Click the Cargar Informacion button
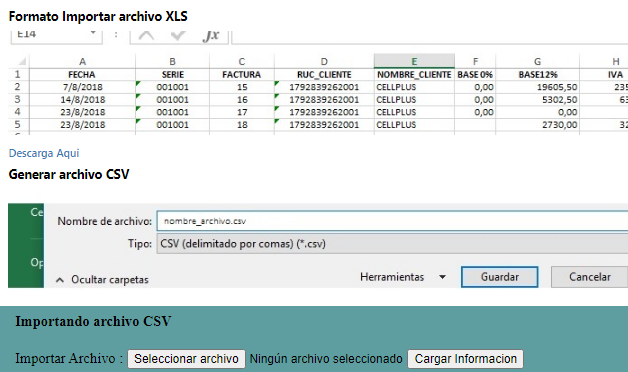The image size is (628, 372). (465, 358)
